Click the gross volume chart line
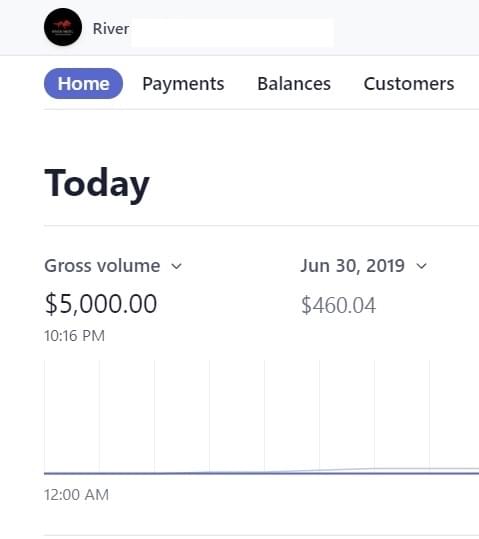479x539 pixels. pyautogui.click(x=261, y=473)
